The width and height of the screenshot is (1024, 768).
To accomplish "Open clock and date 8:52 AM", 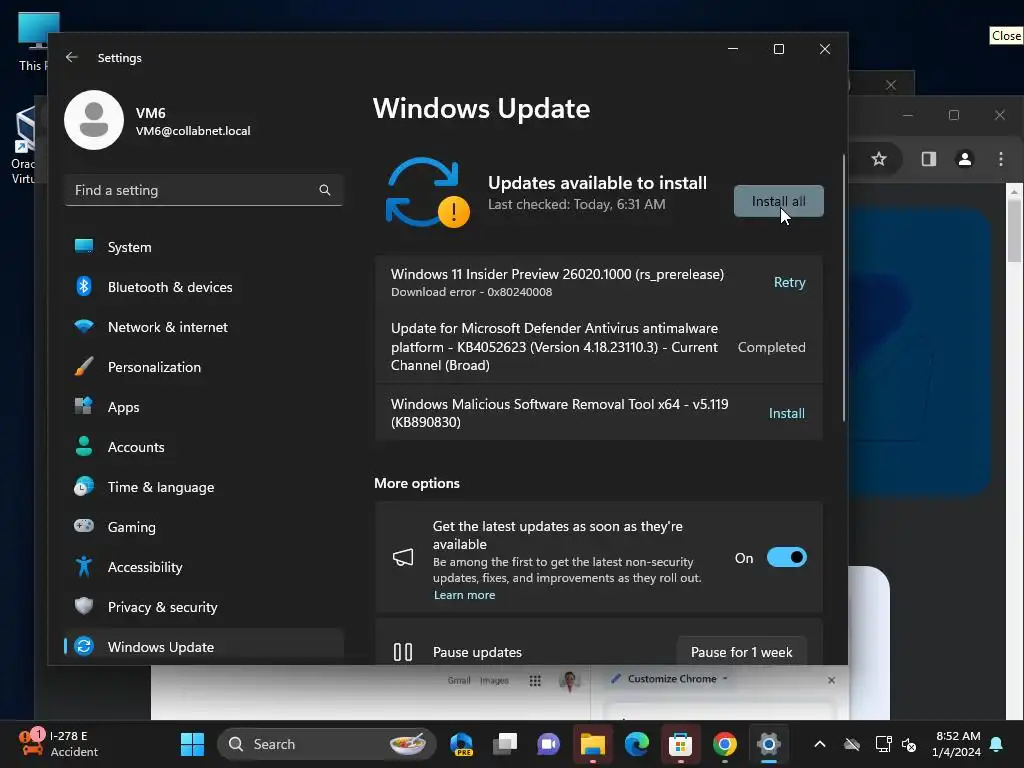I will tap(957, 744).
